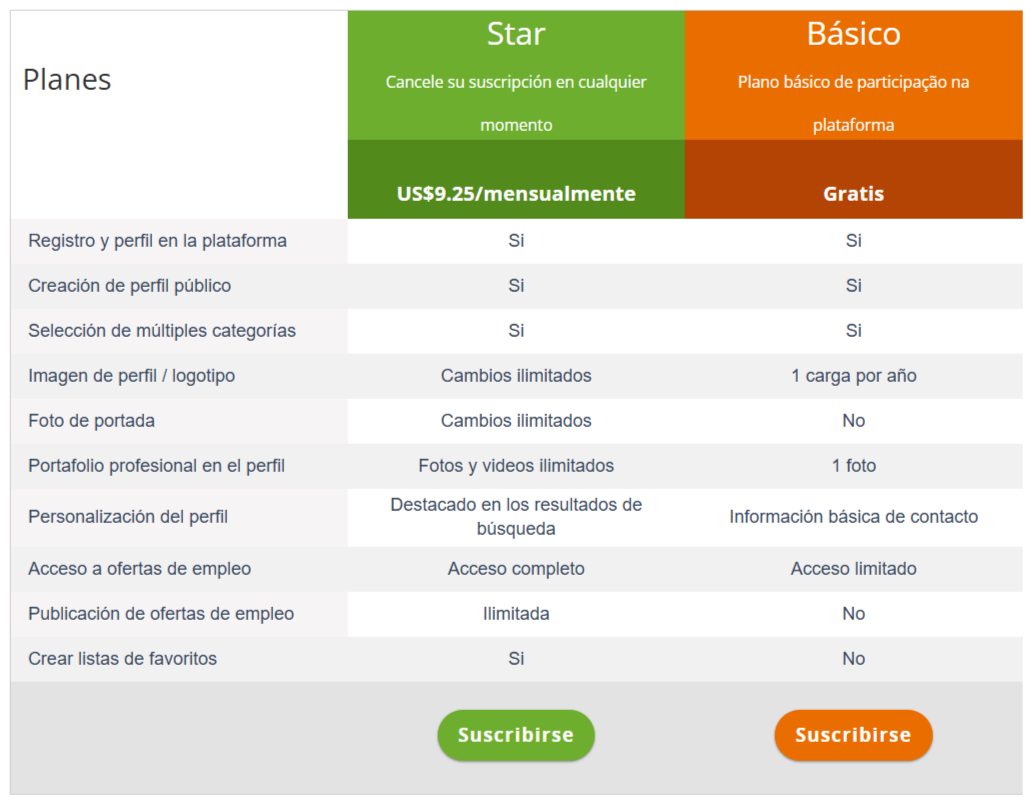Screen dimensions: 1032x803
Task: Click 'Publicación de ofertas de empleo' label
Action: click(161, 613)
